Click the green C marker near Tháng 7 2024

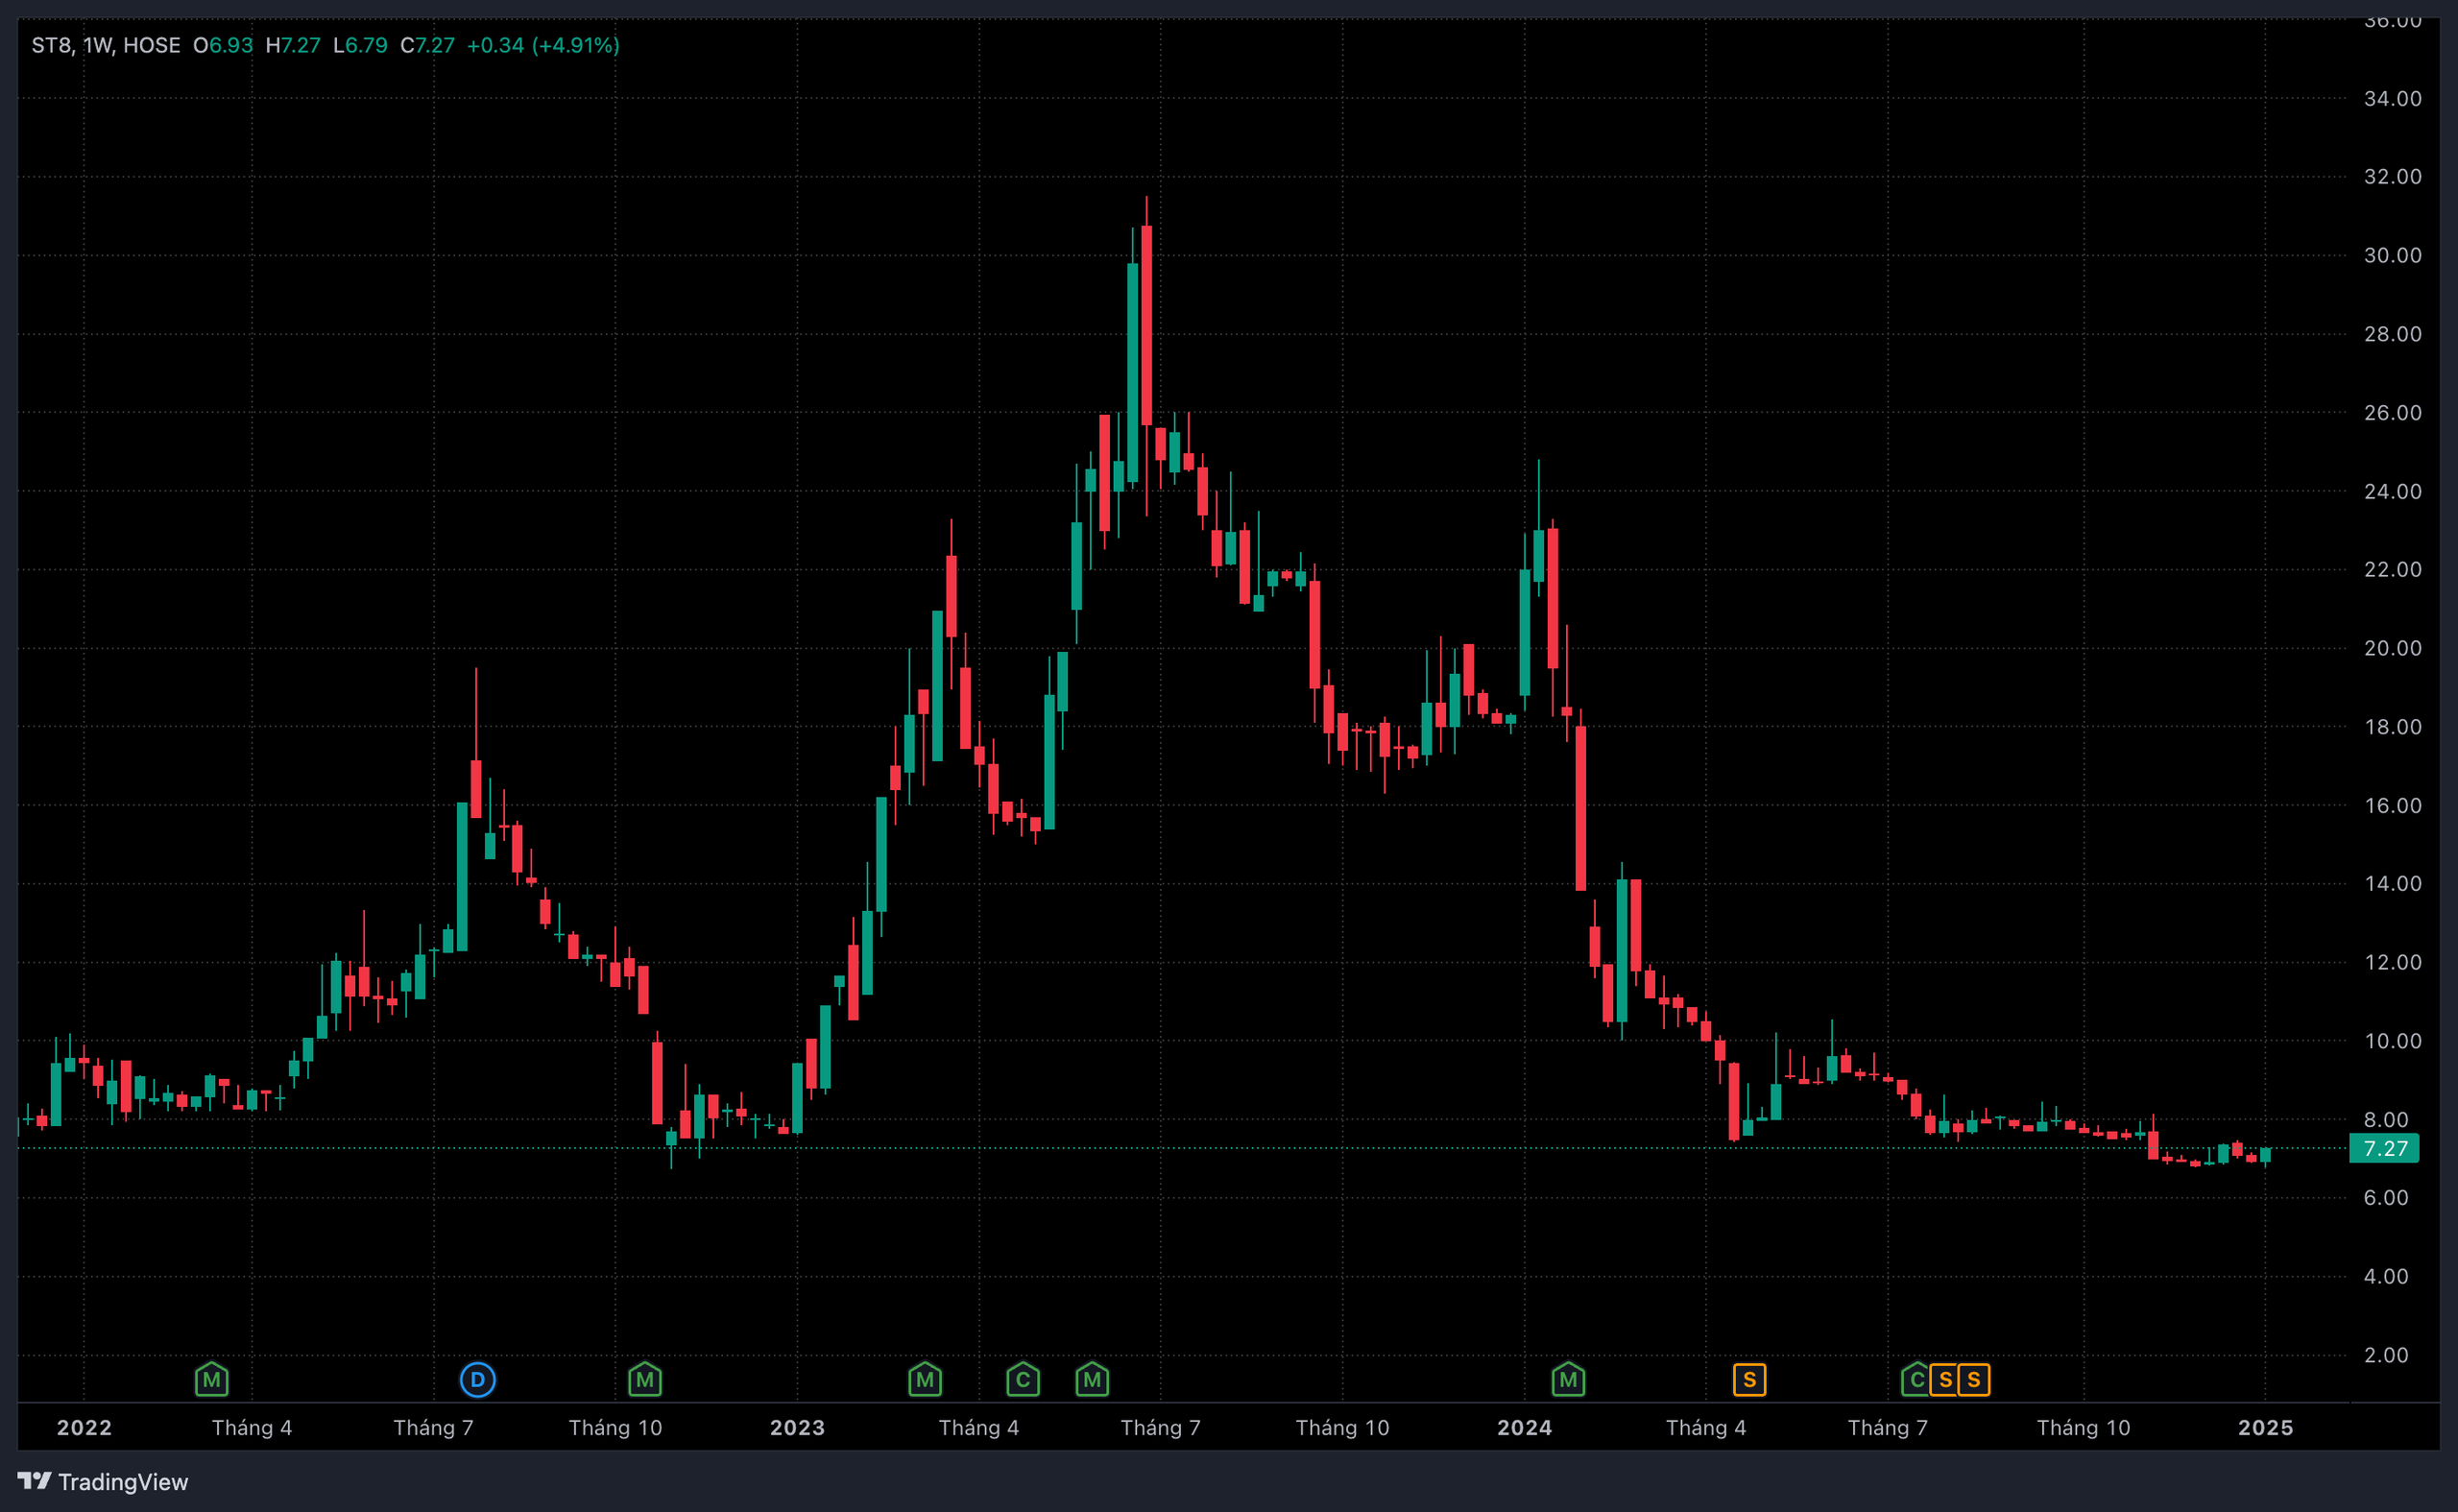1915,1380
